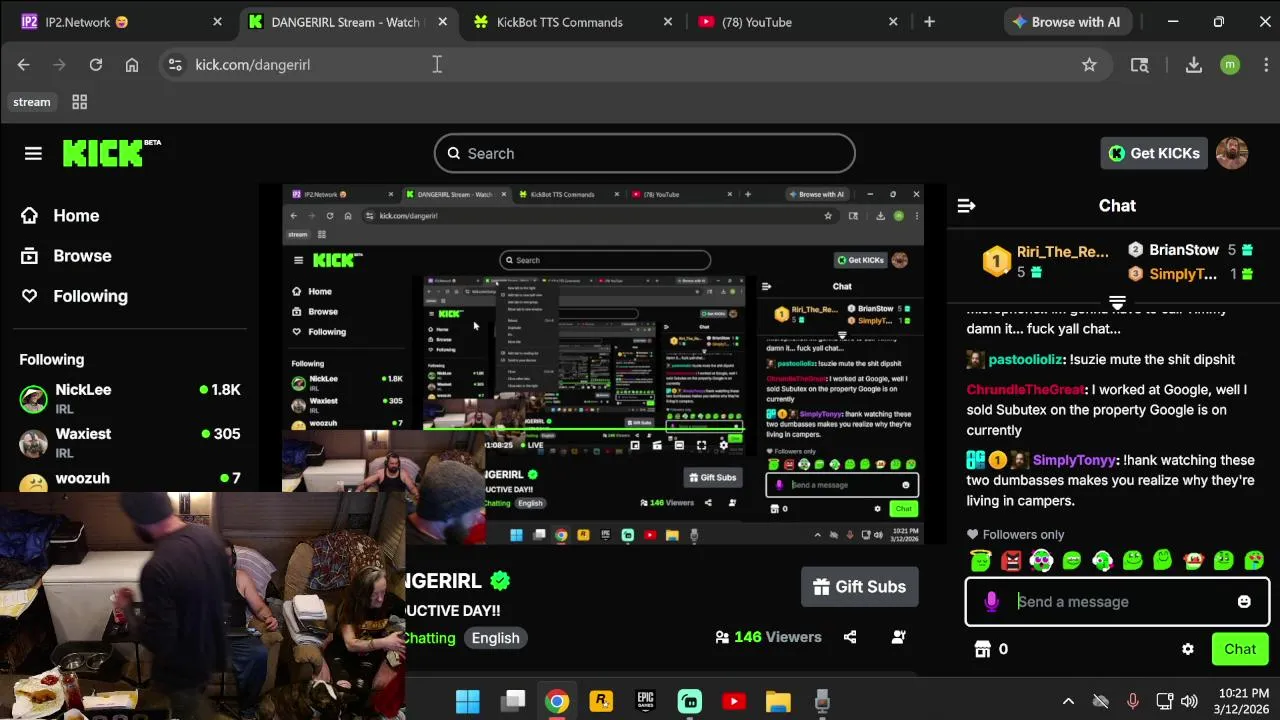Click the stream video player
The width and height of the screenshot is (1280, 720).
[x=603, y=364]
